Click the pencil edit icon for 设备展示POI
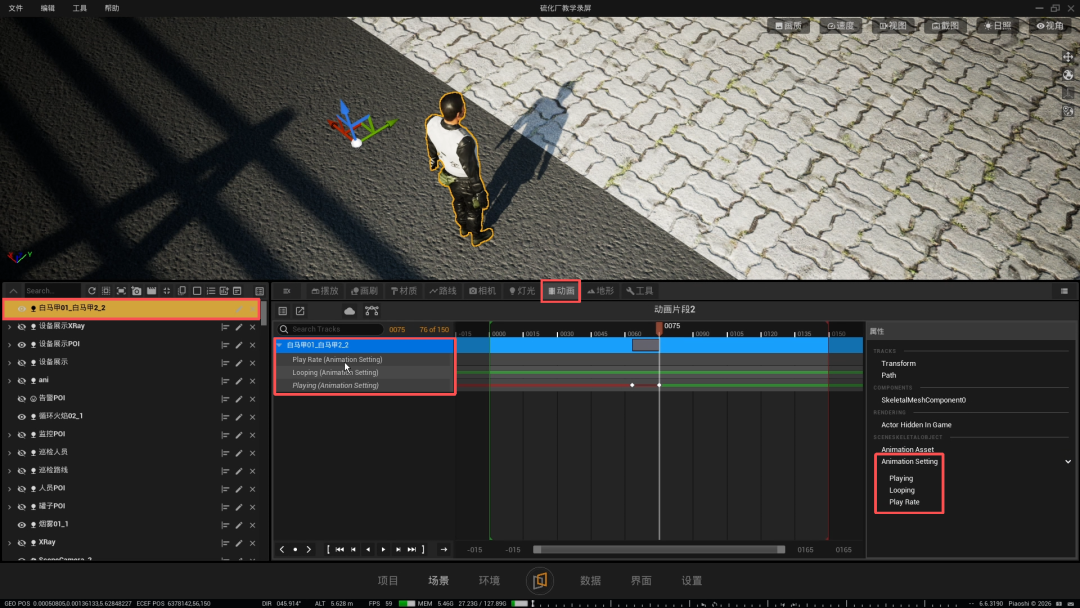Viewport: 1080px width, 608px height. coord(239,344)
